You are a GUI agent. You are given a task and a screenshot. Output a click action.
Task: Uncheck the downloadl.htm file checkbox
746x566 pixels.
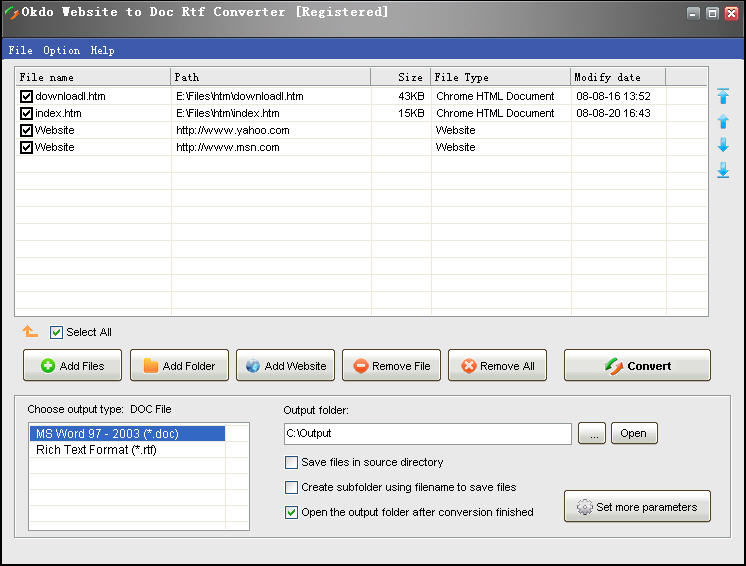click(x=26, y=97)
